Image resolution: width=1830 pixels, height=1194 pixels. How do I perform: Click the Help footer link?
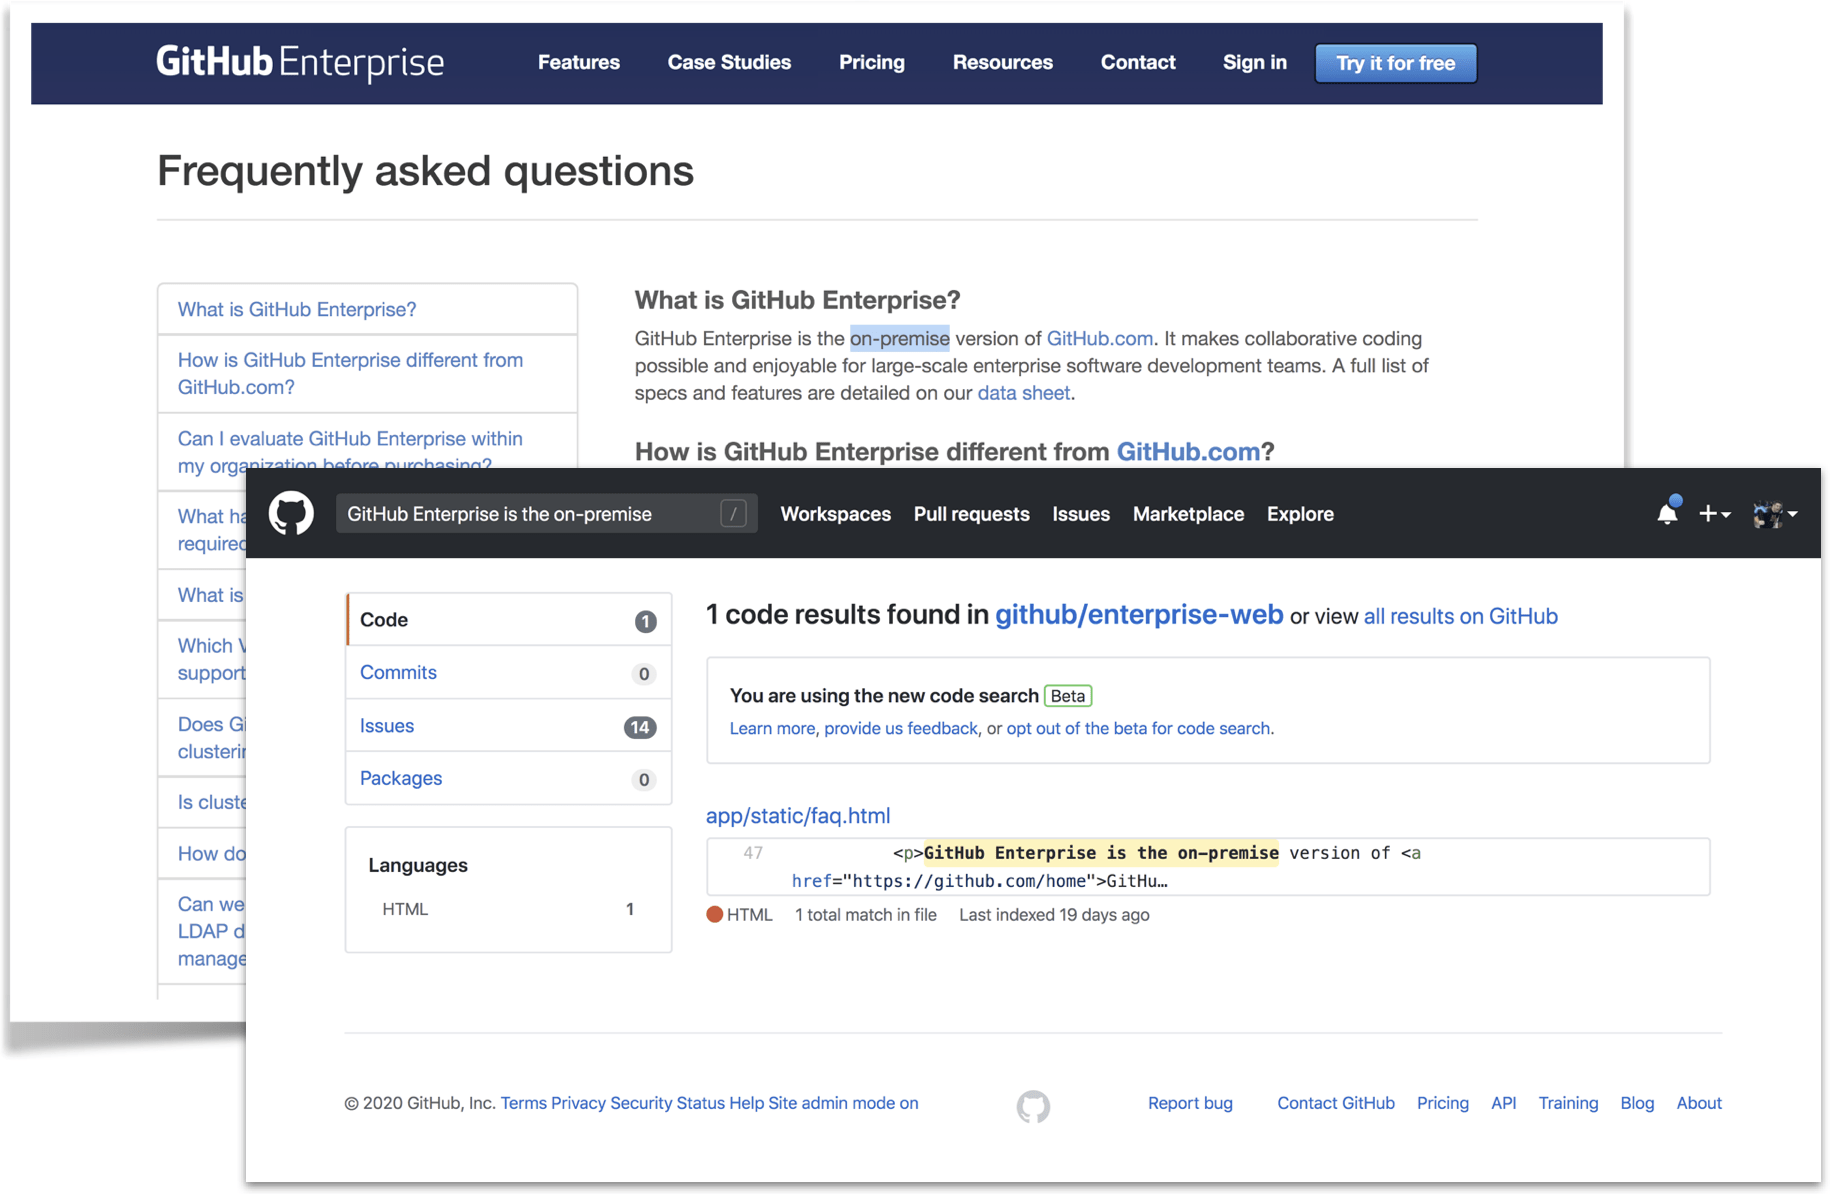[746, 1103]
